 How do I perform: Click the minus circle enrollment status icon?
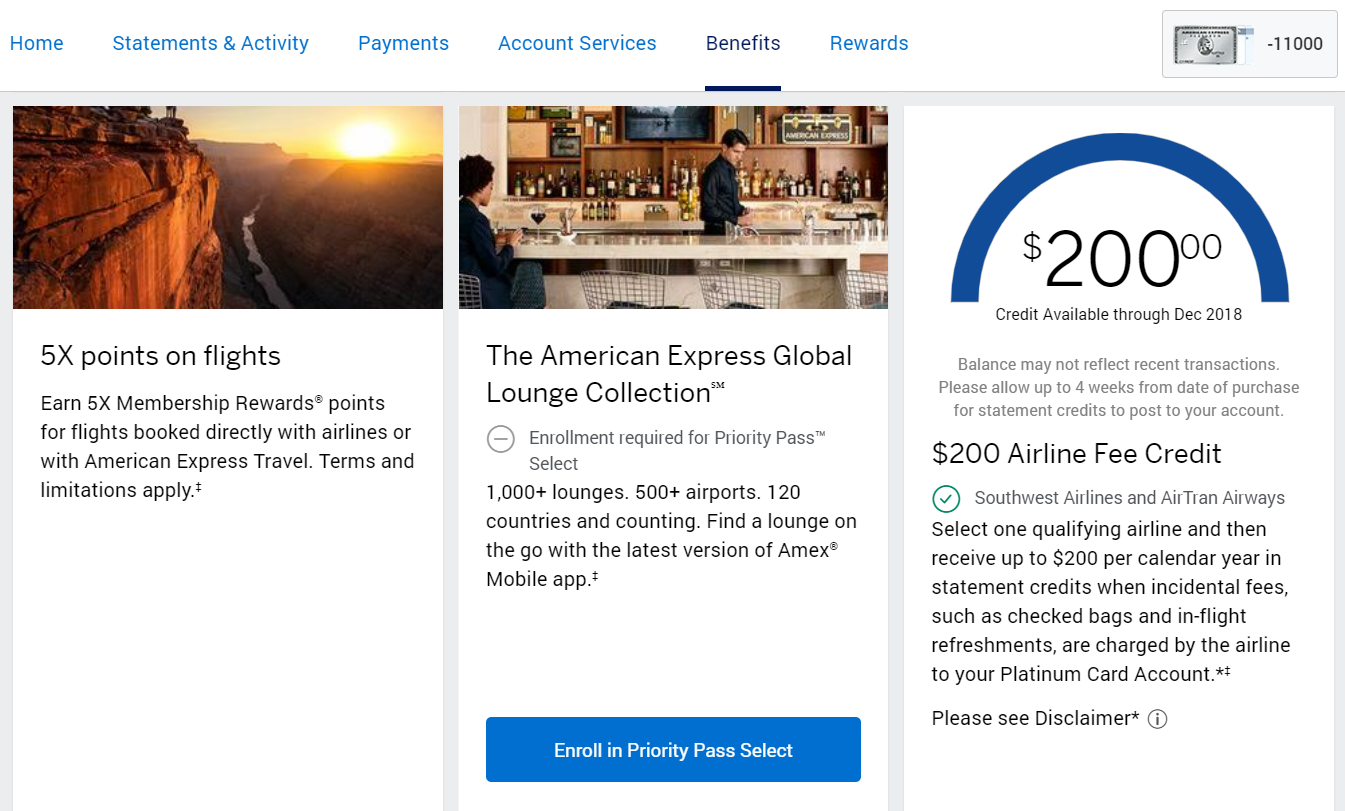tap(500, 439)
